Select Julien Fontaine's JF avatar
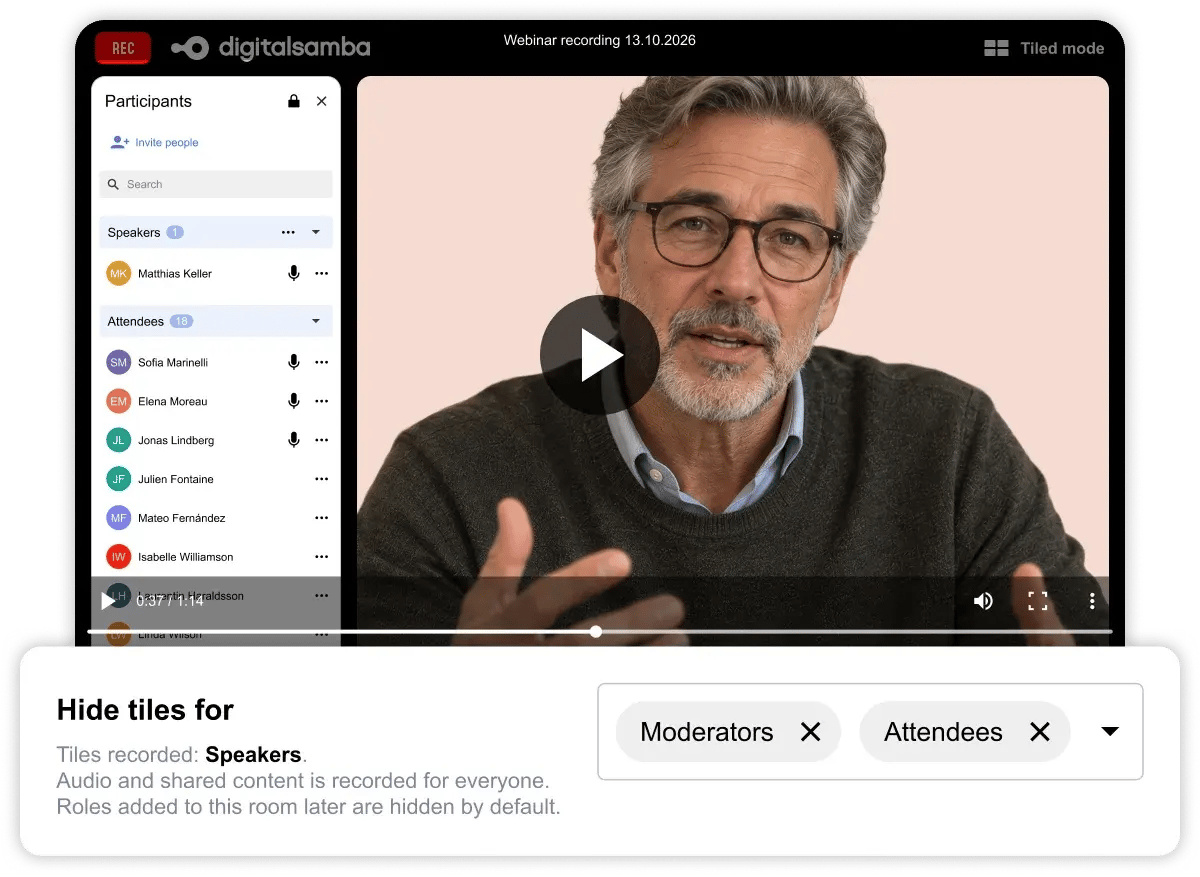The image size is (1200, 877). tap(119, 479)
